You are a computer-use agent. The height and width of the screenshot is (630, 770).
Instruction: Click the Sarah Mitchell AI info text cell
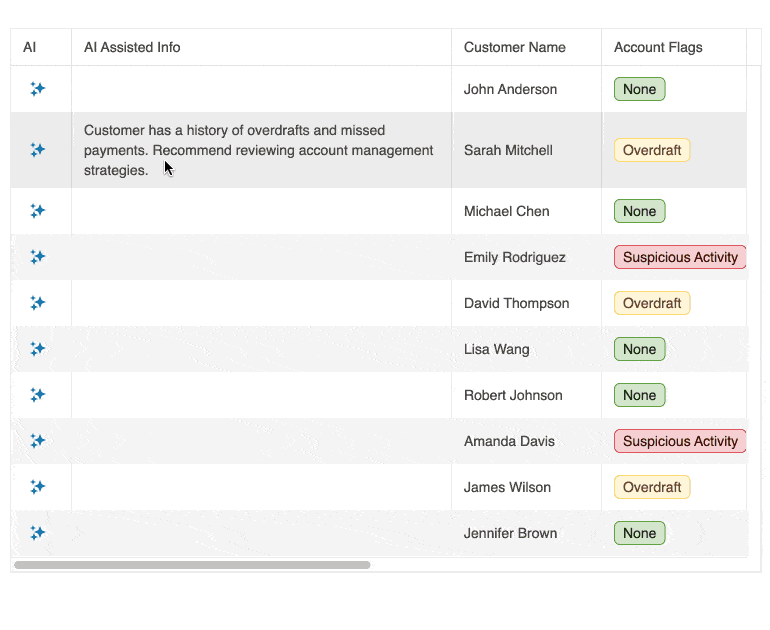click(260, 150)
